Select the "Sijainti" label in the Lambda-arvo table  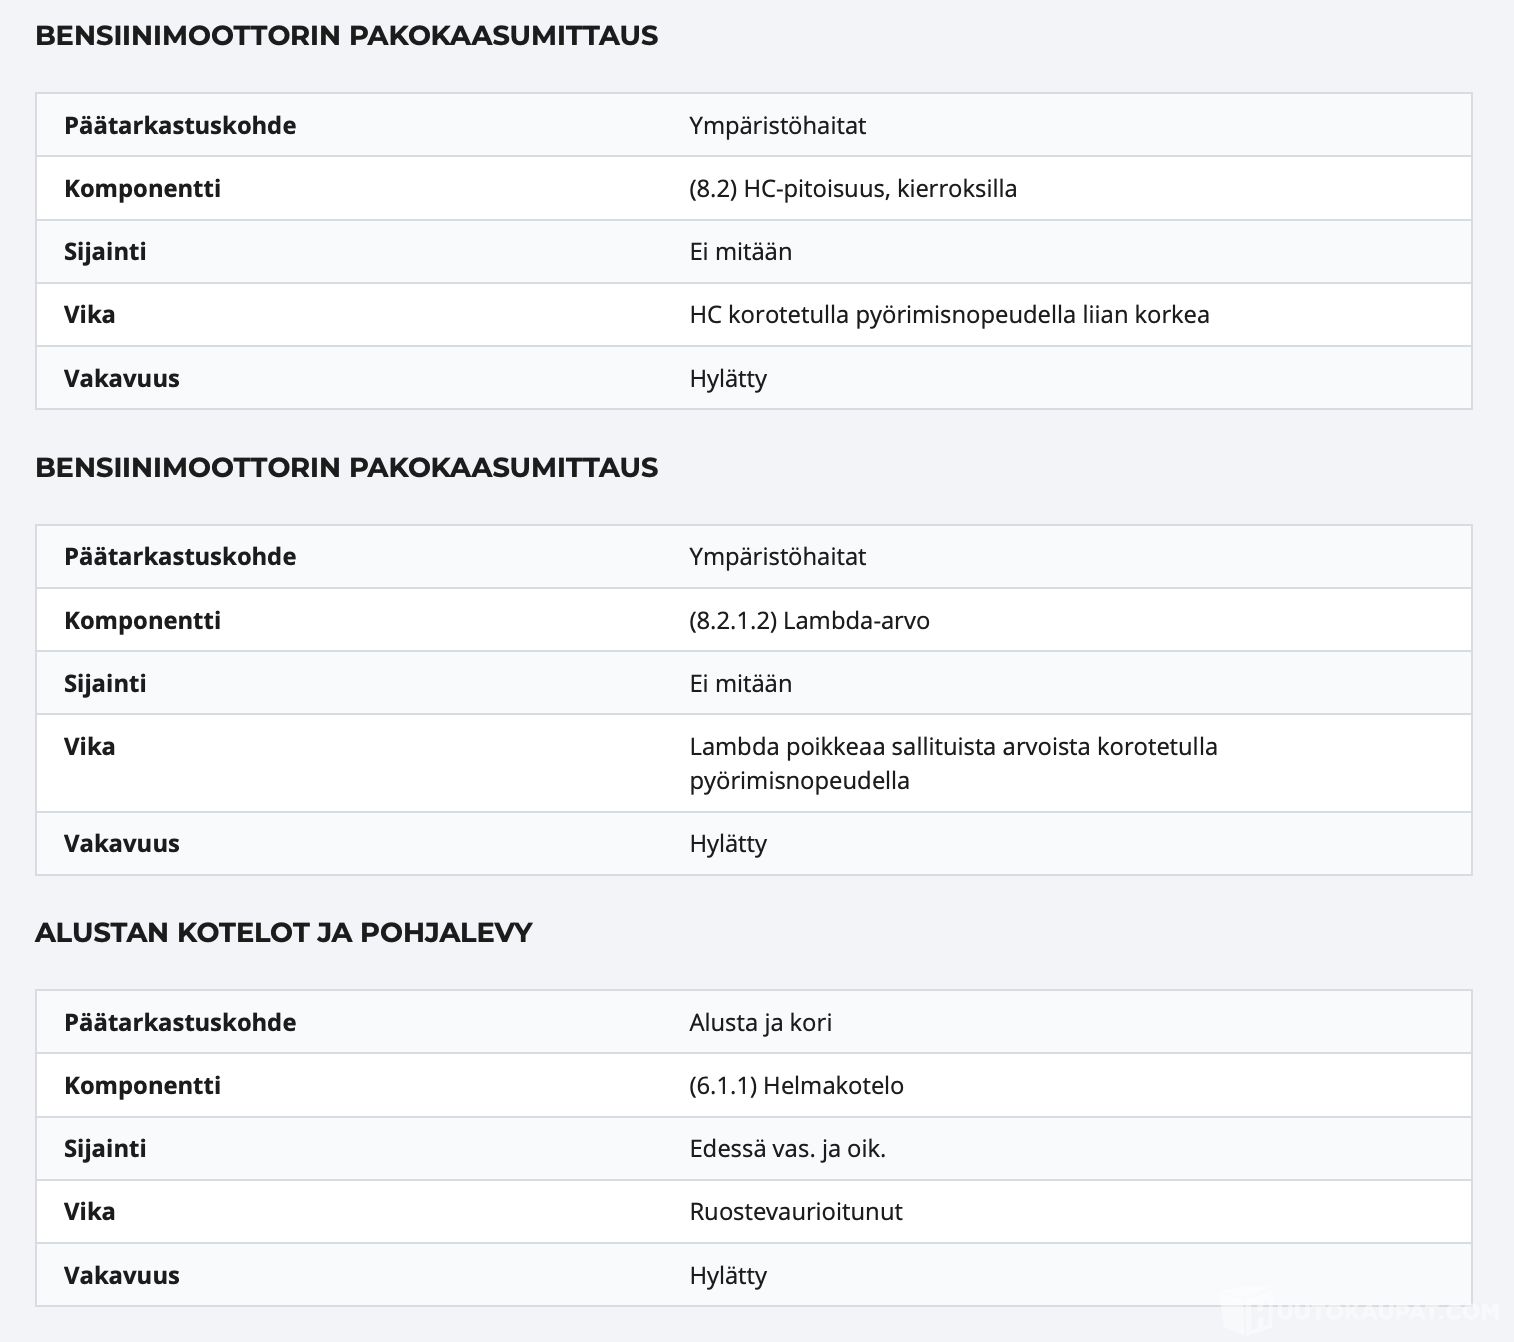[105, 683]
